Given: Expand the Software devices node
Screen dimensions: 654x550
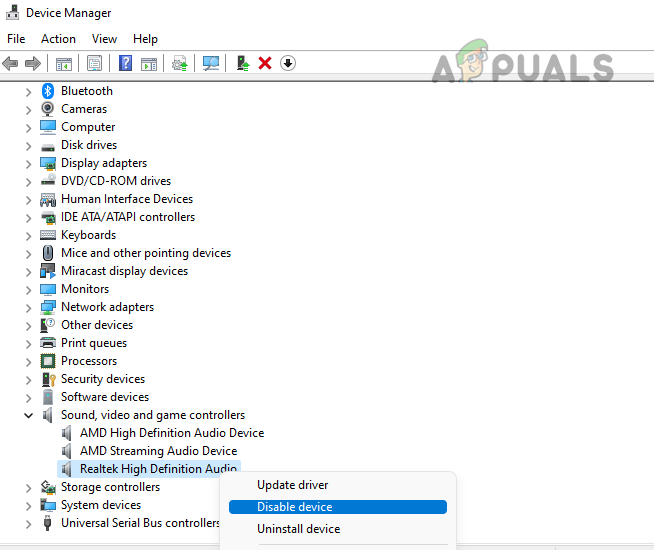Looking at the screenshot, I should (28, 398).
